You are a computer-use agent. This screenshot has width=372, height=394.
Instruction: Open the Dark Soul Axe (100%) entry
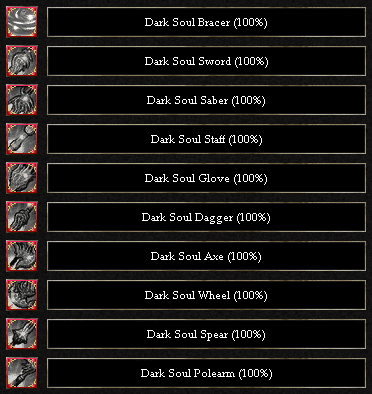tap(206, 256)
